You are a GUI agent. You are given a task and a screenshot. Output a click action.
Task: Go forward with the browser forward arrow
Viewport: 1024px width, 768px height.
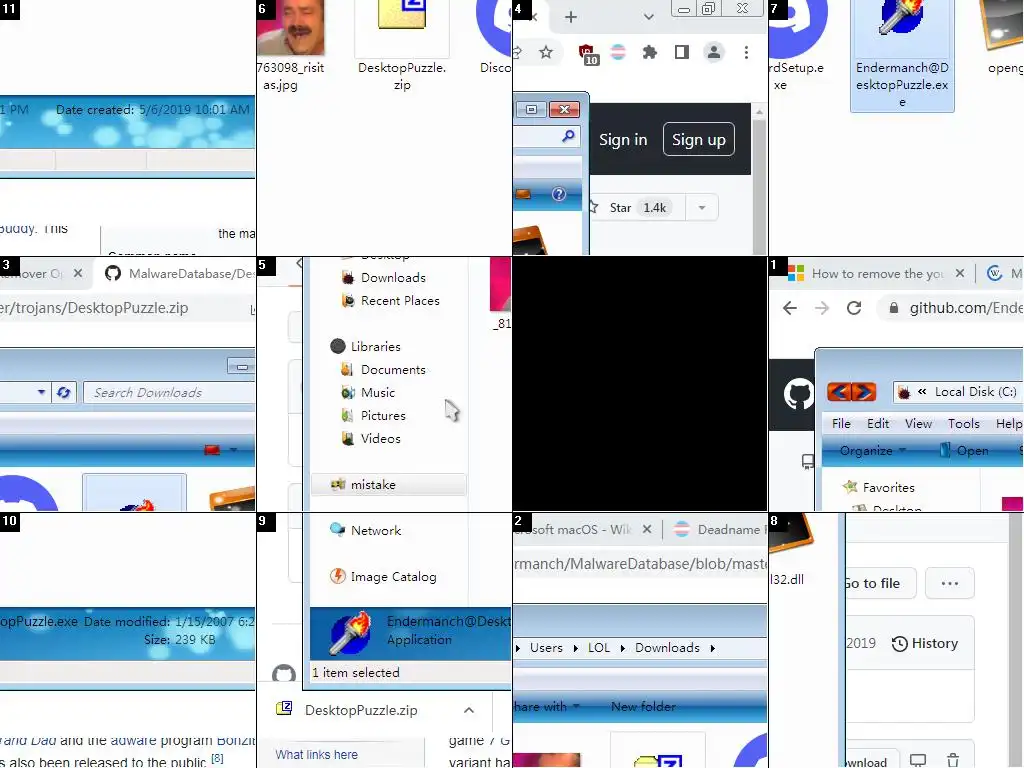[822, 308]
